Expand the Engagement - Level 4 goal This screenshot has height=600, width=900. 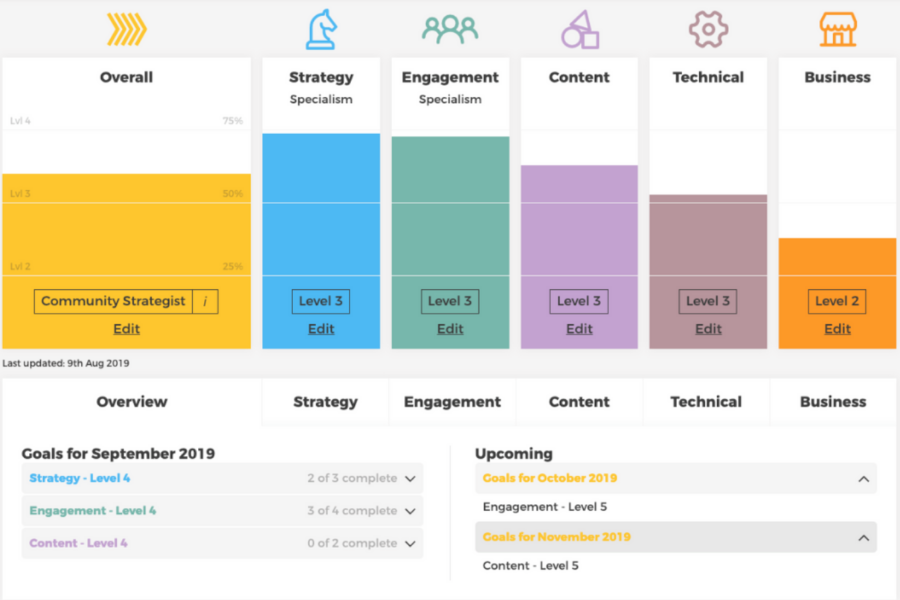[x=410, y=511]
